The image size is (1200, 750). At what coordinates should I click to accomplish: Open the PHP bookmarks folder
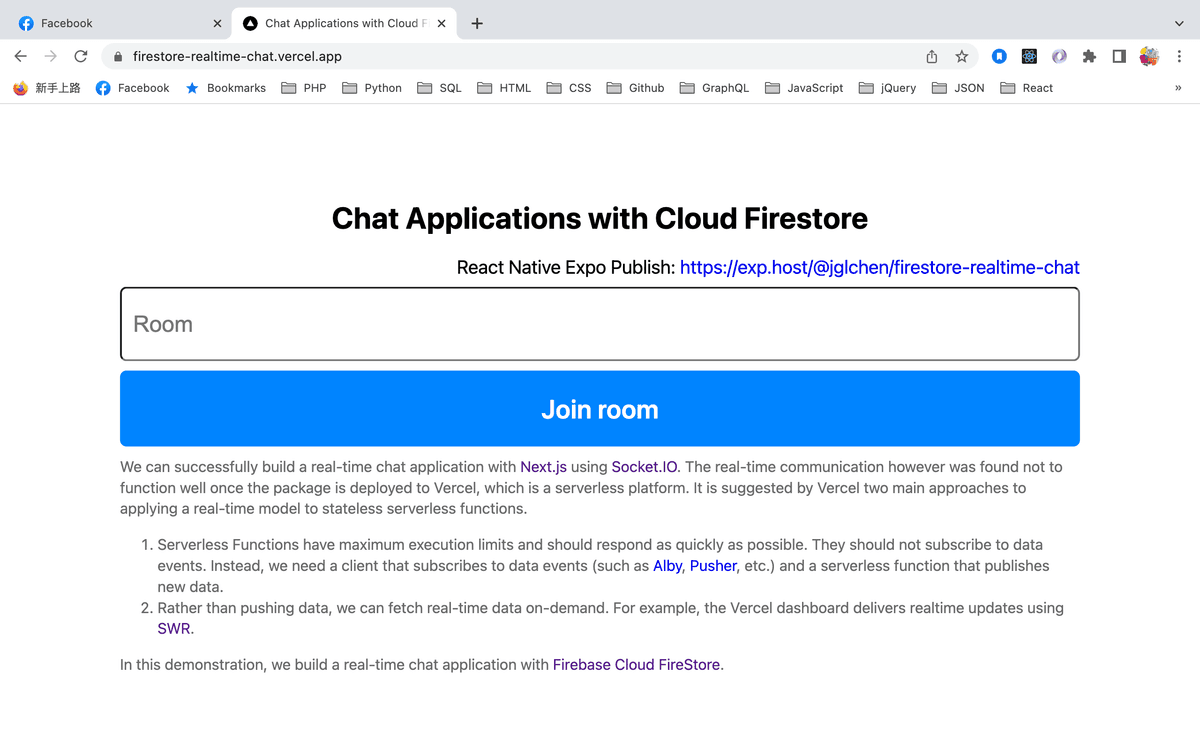[x=304, y=88]
